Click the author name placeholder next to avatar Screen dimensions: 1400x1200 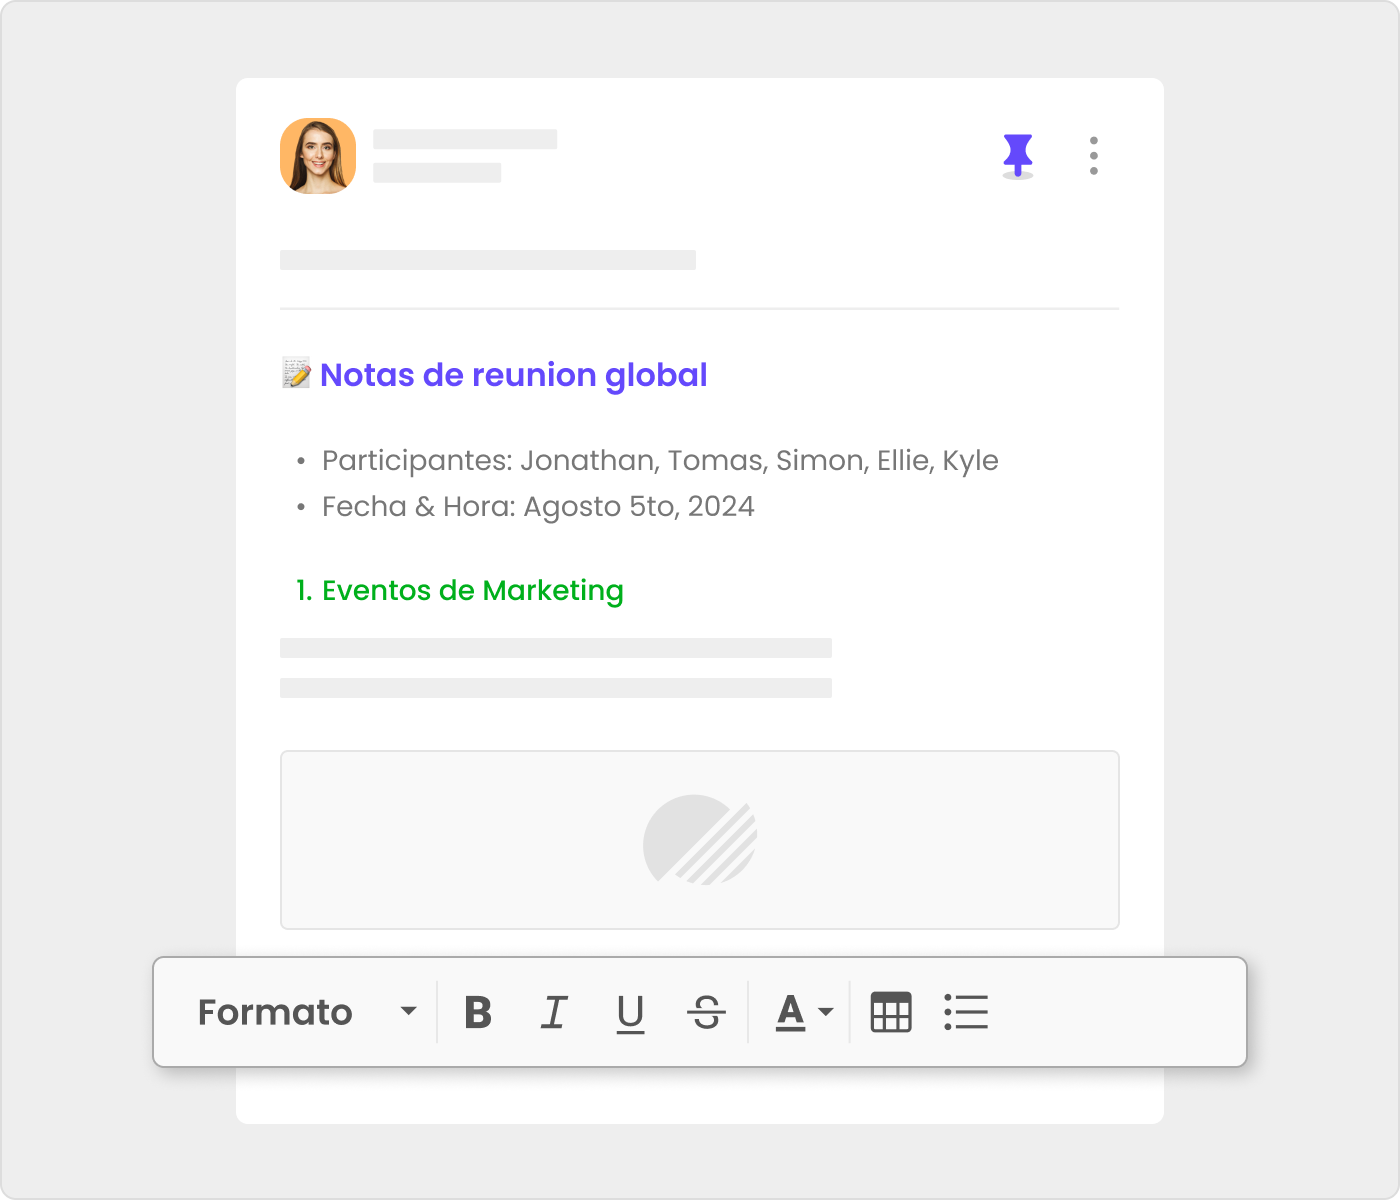[x=465, y=140]
